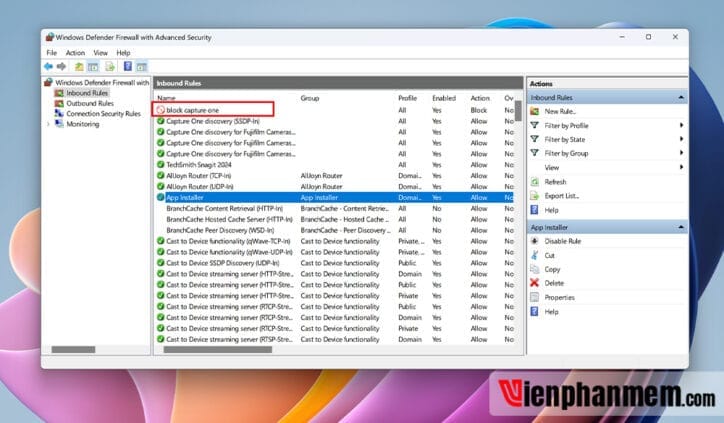Open Properties for App Installer rule
The height and width of the screenshot is (423, 724).
click(x=559, y=297)
